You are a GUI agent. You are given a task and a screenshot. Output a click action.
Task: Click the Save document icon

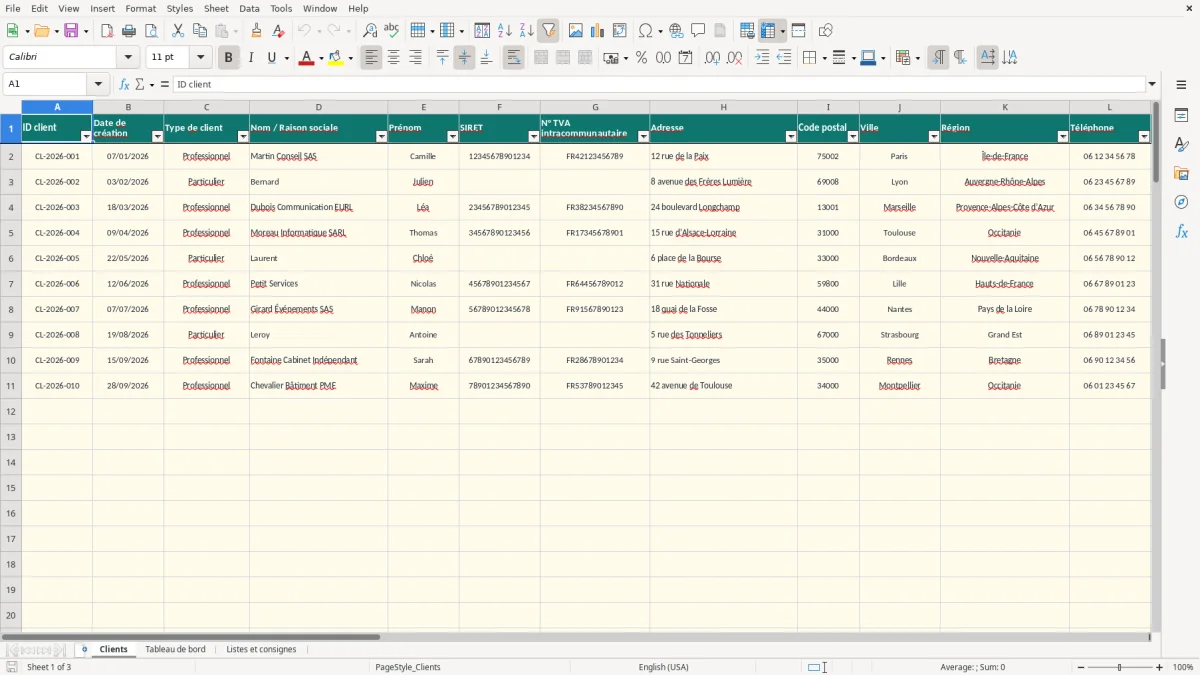click(x=71, y=31)
